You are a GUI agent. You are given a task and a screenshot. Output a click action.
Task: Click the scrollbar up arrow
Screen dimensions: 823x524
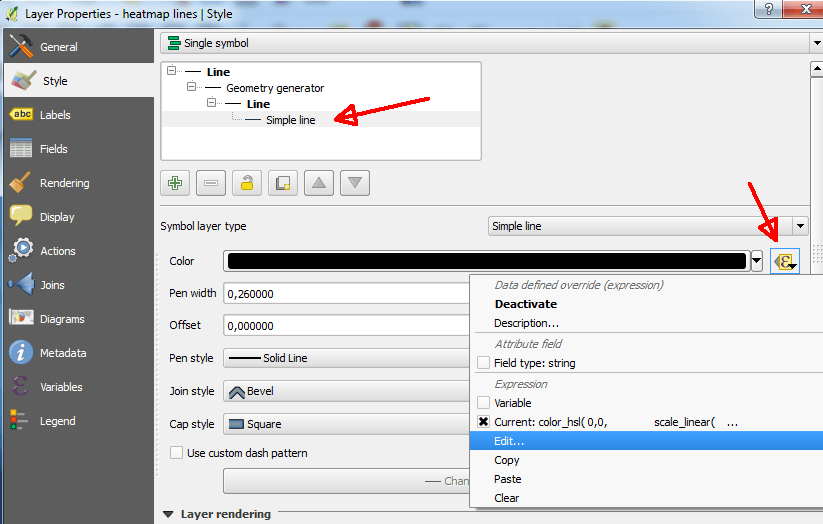click(817, 69)
